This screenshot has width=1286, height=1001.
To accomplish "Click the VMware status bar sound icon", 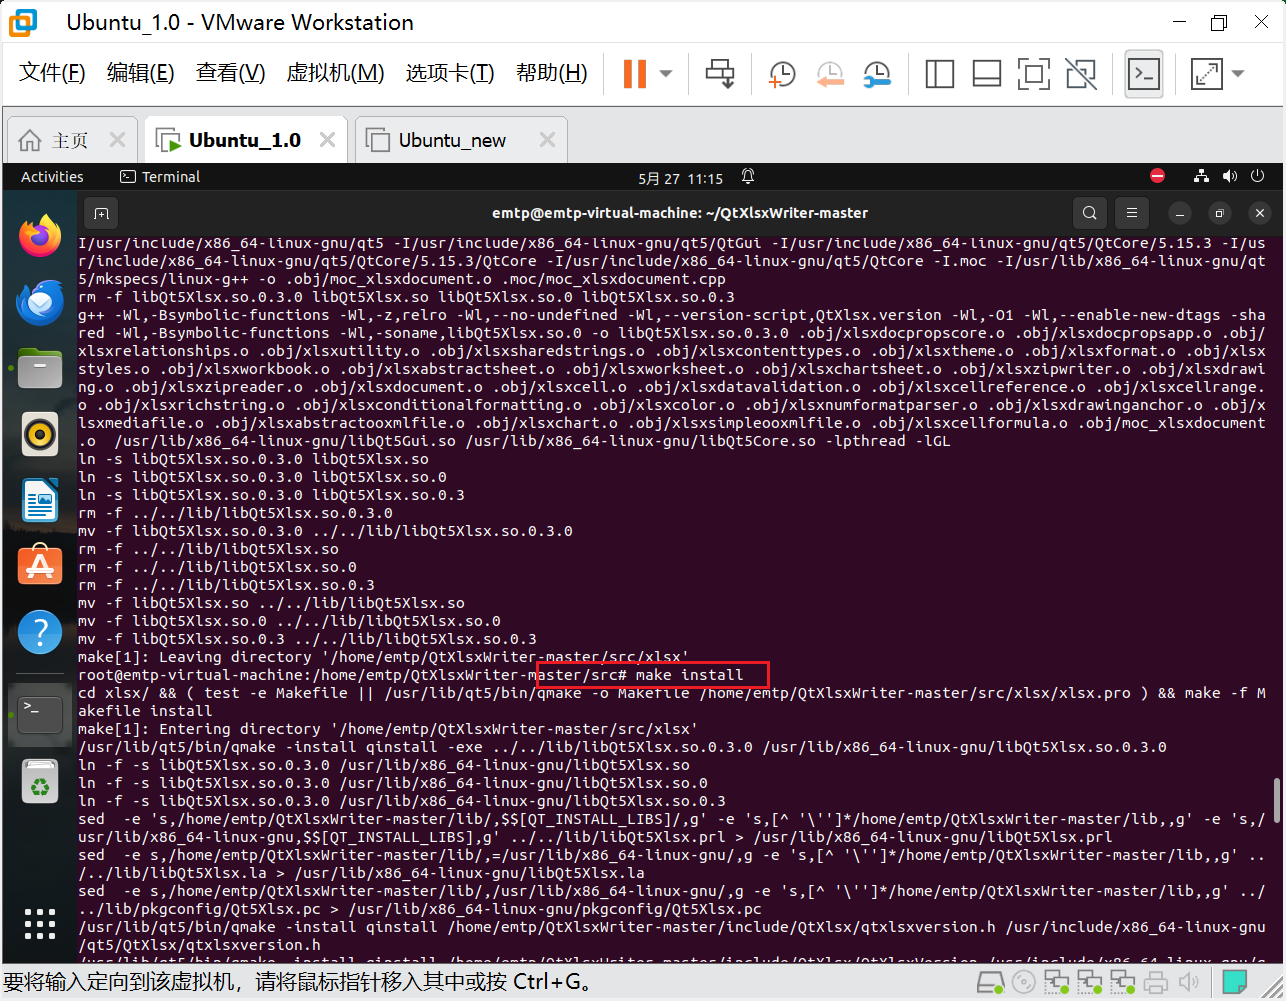I will coord(1188,982).
